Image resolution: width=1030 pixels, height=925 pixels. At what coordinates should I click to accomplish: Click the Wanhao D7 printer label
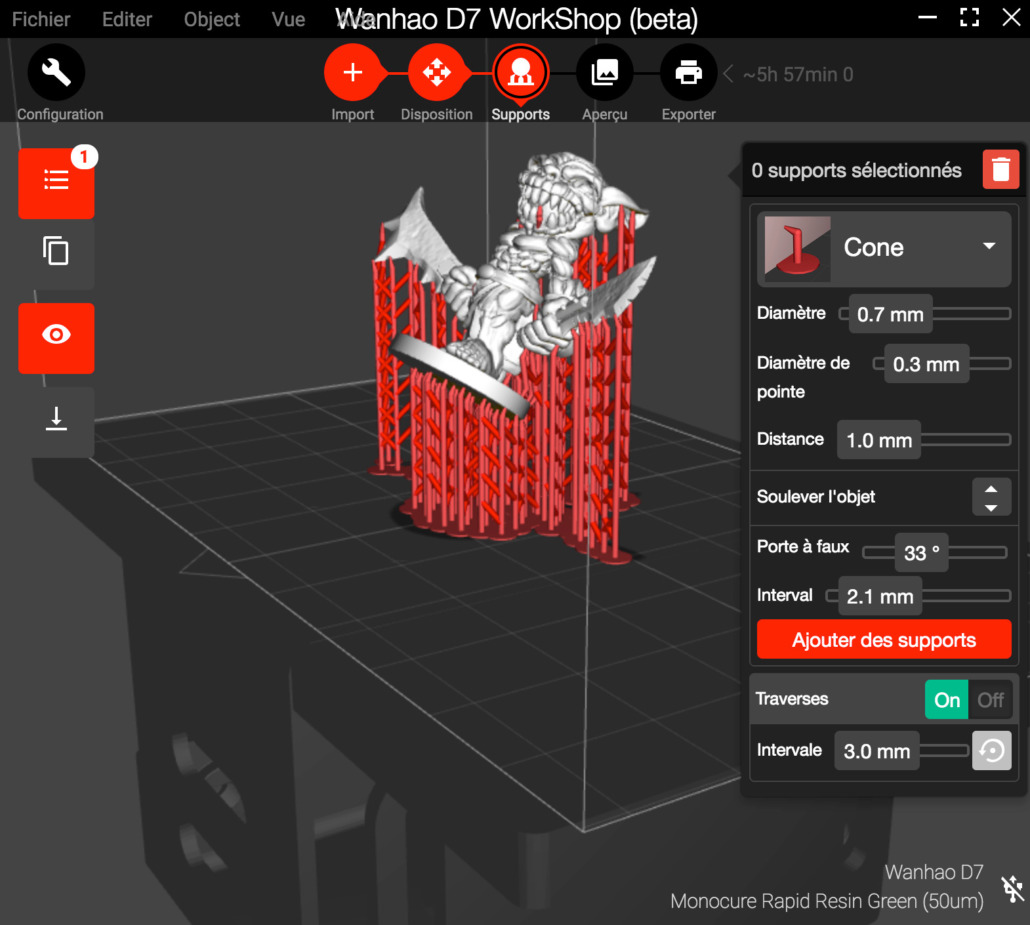click(x=933, y=872)
